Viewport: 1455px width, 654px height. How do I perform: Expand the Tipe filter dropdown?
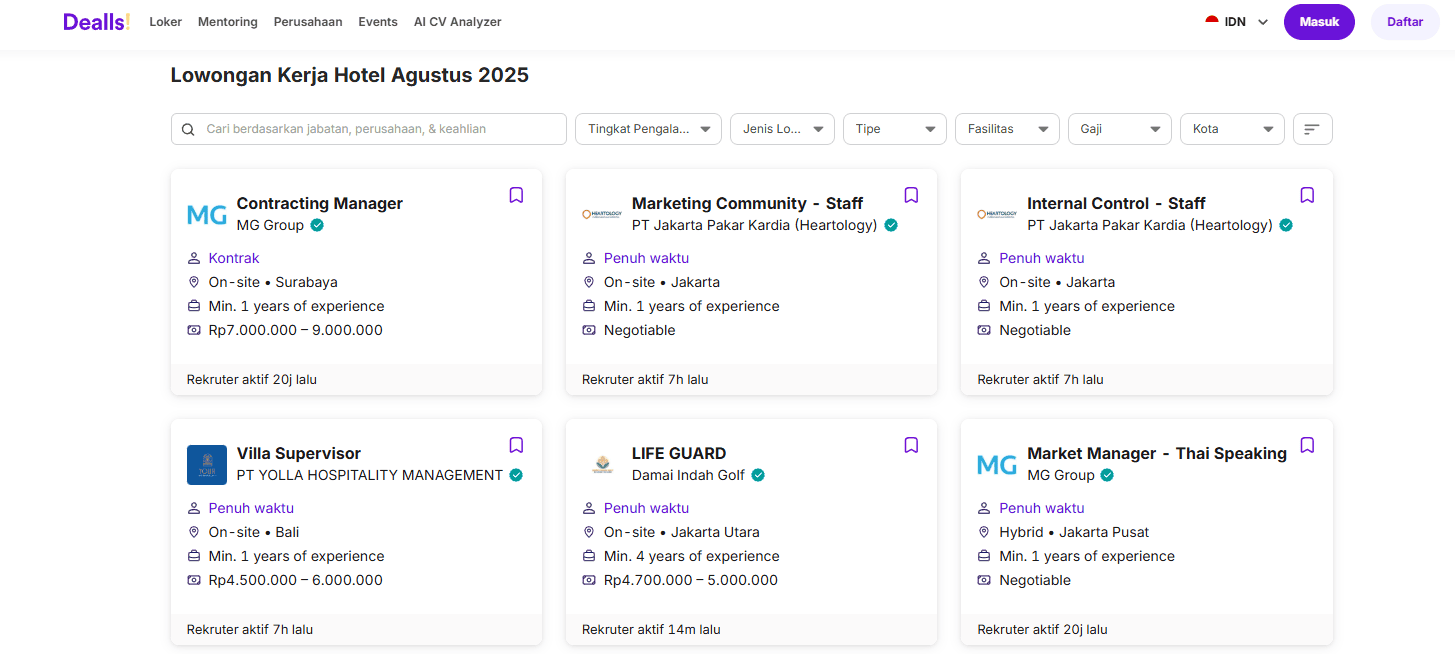coord(895,129)
